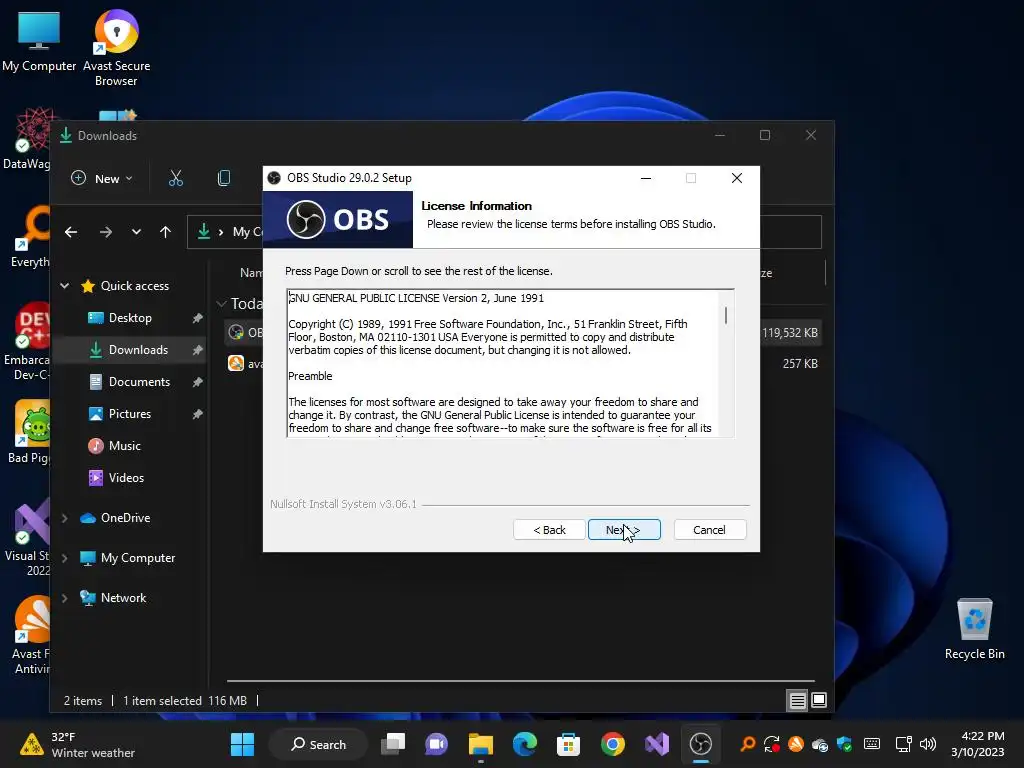Collapse the Quick access tree section
The height and width of the screenshot is (768, 1024).
65,285
